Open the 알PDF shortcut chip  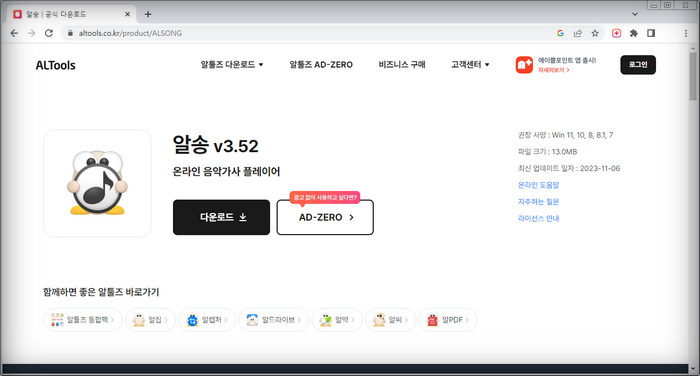pos(448,320)
